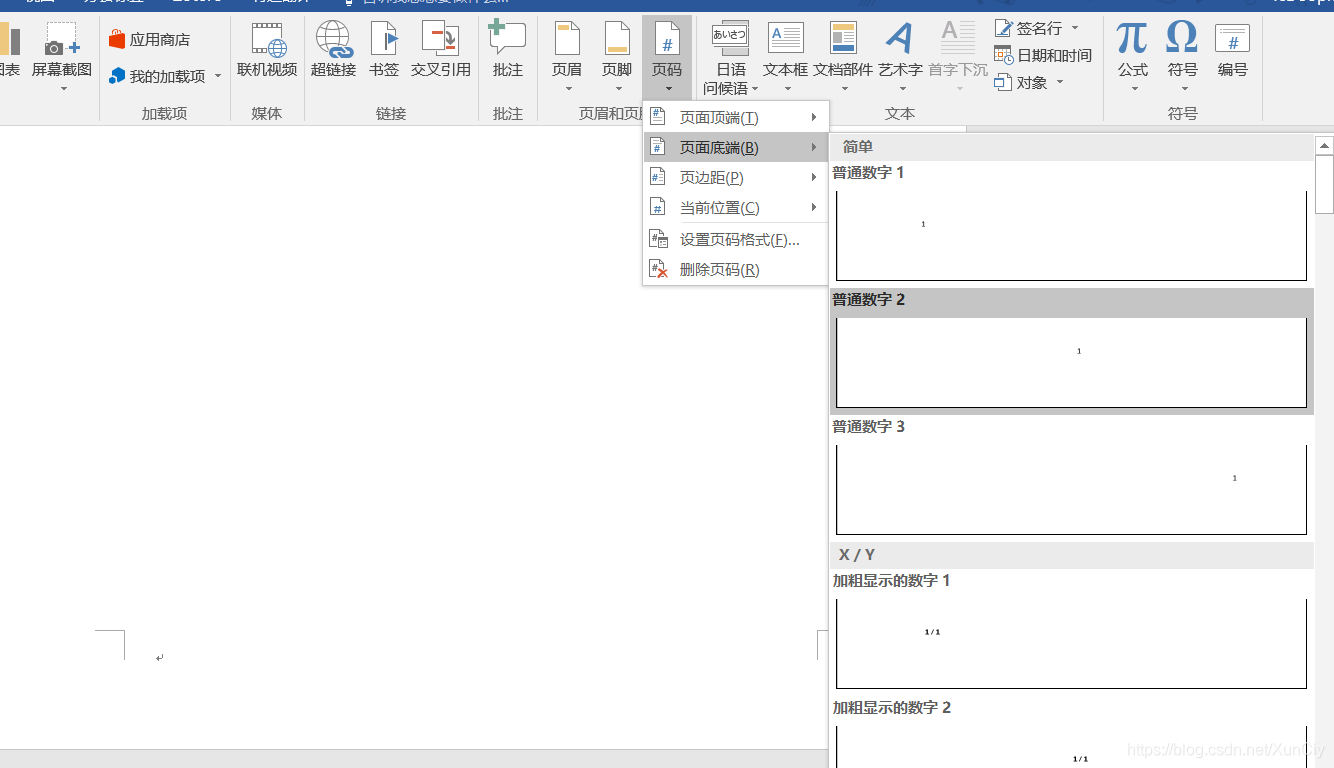Screen dimensions: 1334x768
Task: Click the 书签 bookmark icon
Action: 384,38
